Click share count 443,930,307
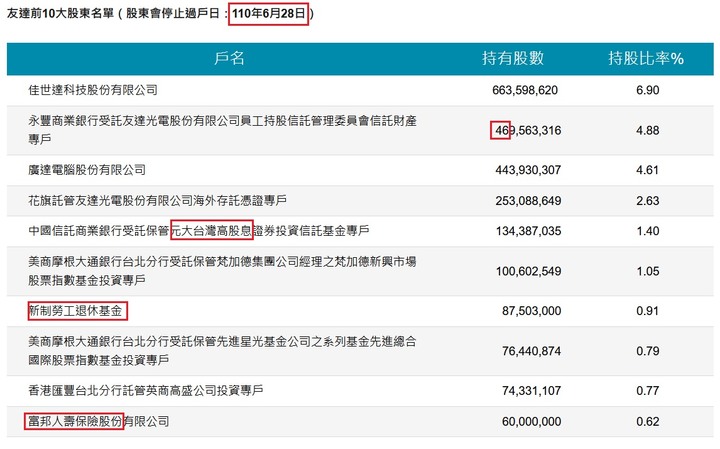 tap(528, 170)
